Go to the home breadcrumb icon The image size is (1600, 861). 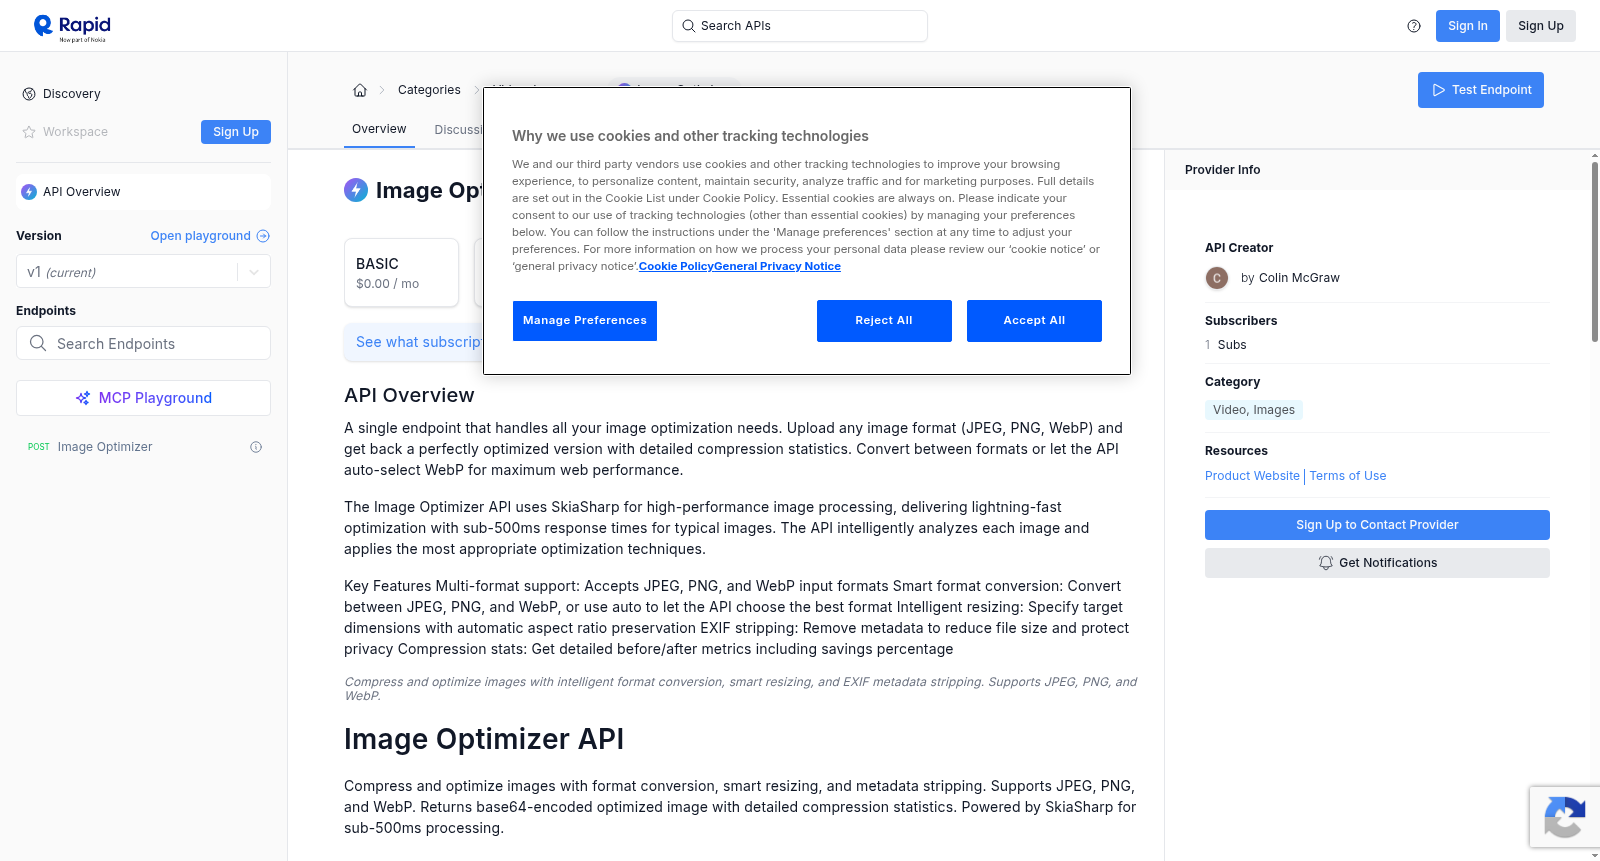[360, 90]
